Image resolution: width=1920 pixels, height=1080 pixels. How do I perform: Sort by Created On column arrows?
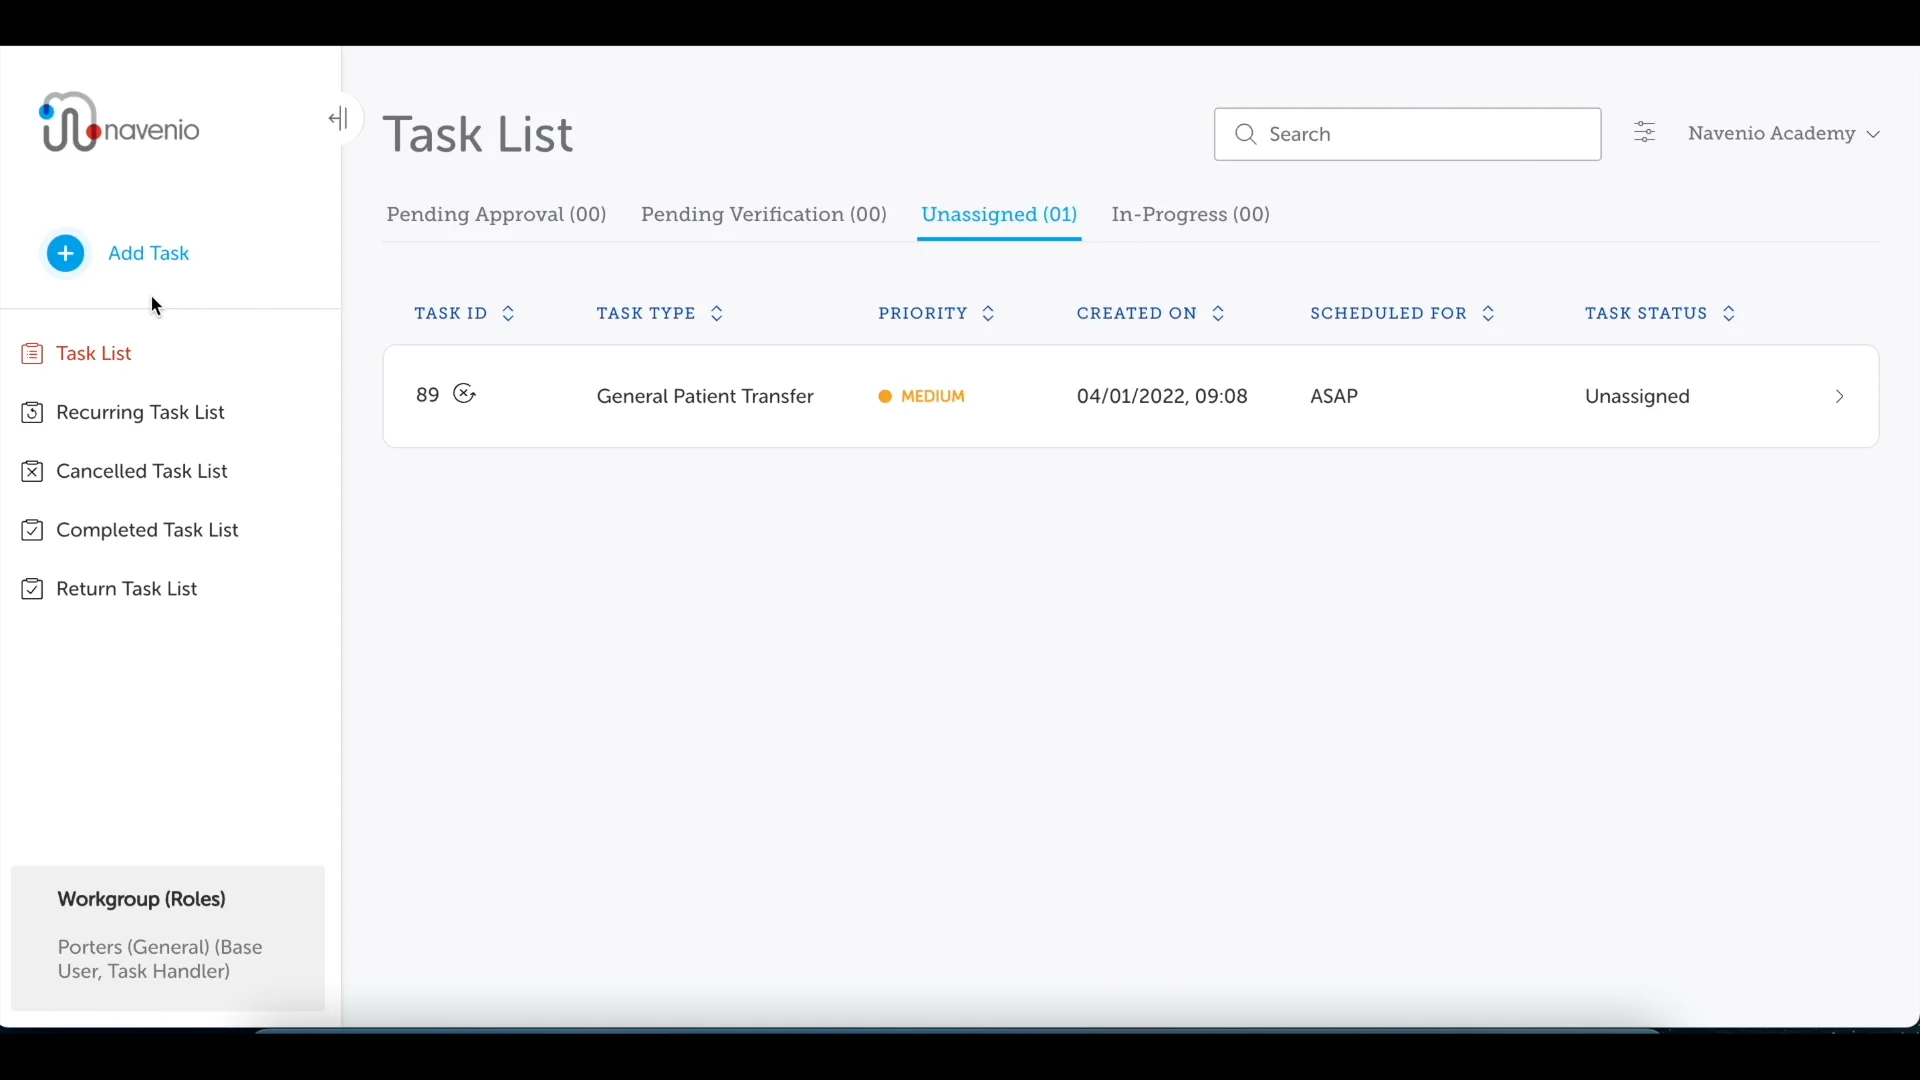click(x=1219, y=315)
